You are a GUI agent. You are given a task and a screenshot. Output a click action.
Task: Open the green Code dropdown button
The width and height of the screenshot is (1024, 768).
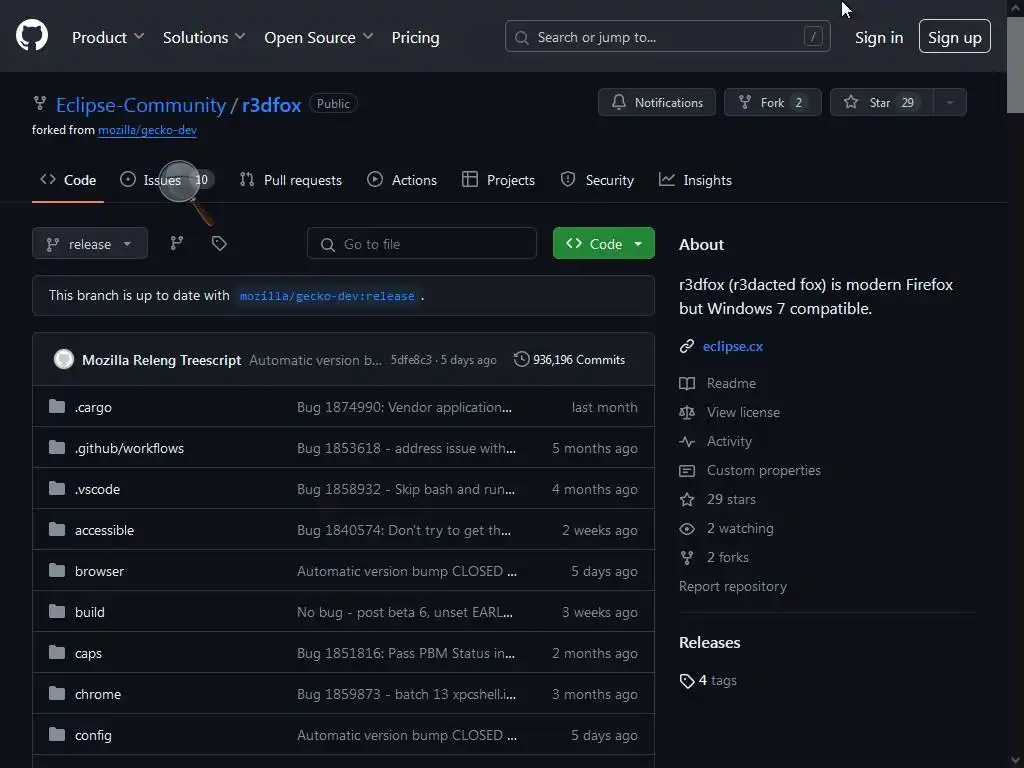(x=603, y=244)
